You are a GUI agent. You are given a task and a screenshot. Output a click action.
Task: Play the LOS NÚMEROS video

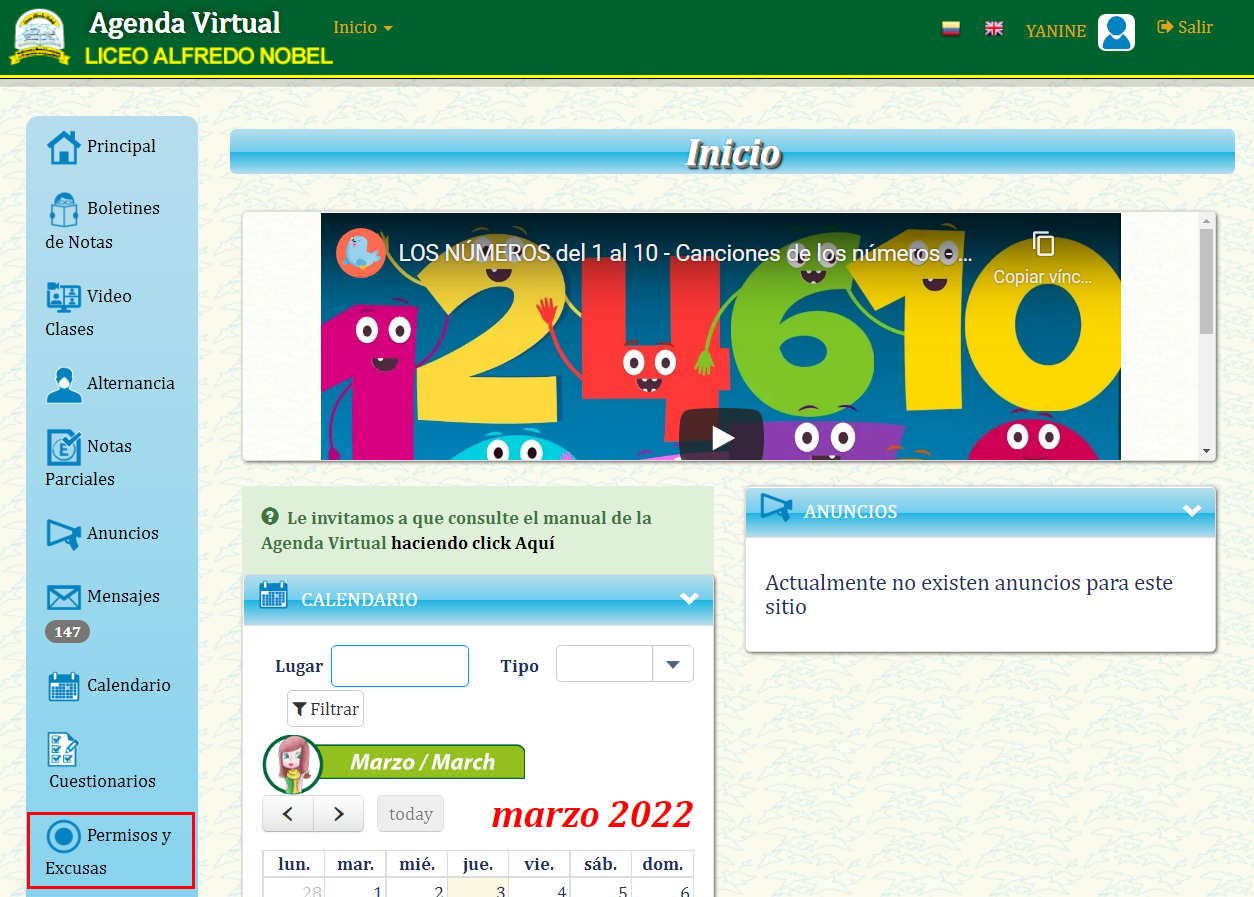pyautogui.click(x=722, y=436)
